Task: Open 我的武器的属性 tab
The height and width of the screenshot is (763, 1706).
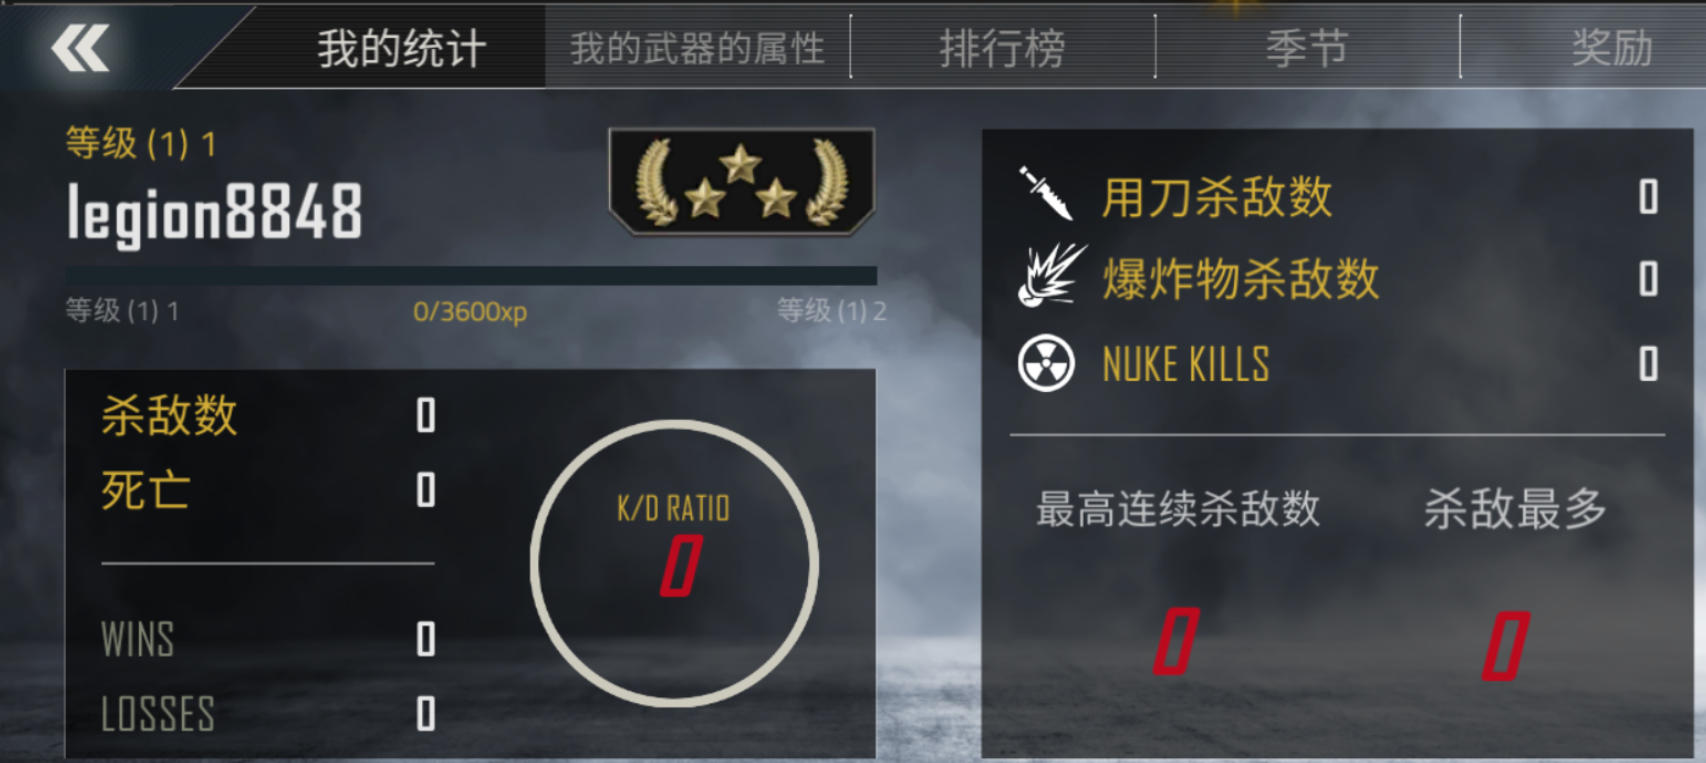Action: click(698, 48)
